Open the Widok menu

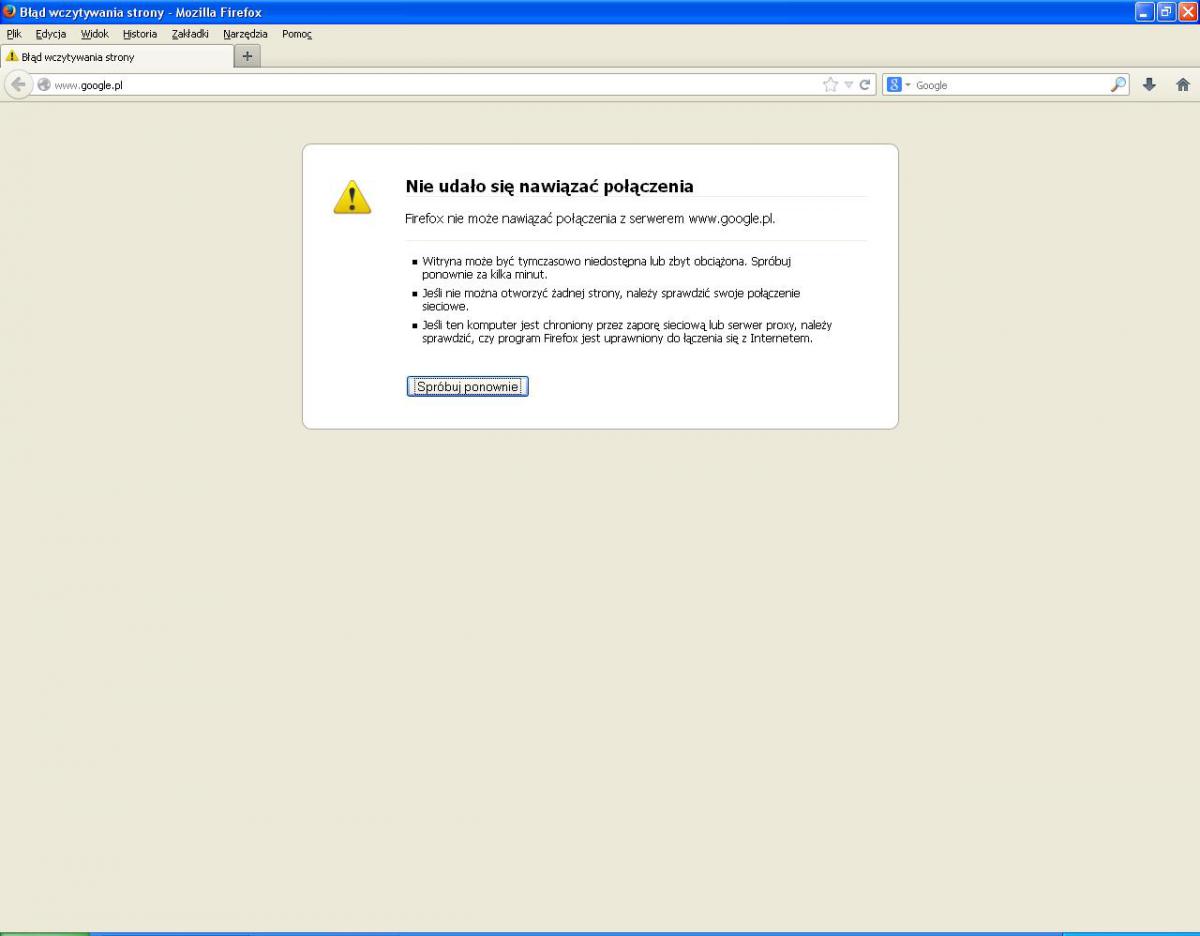tap(95, 34)
